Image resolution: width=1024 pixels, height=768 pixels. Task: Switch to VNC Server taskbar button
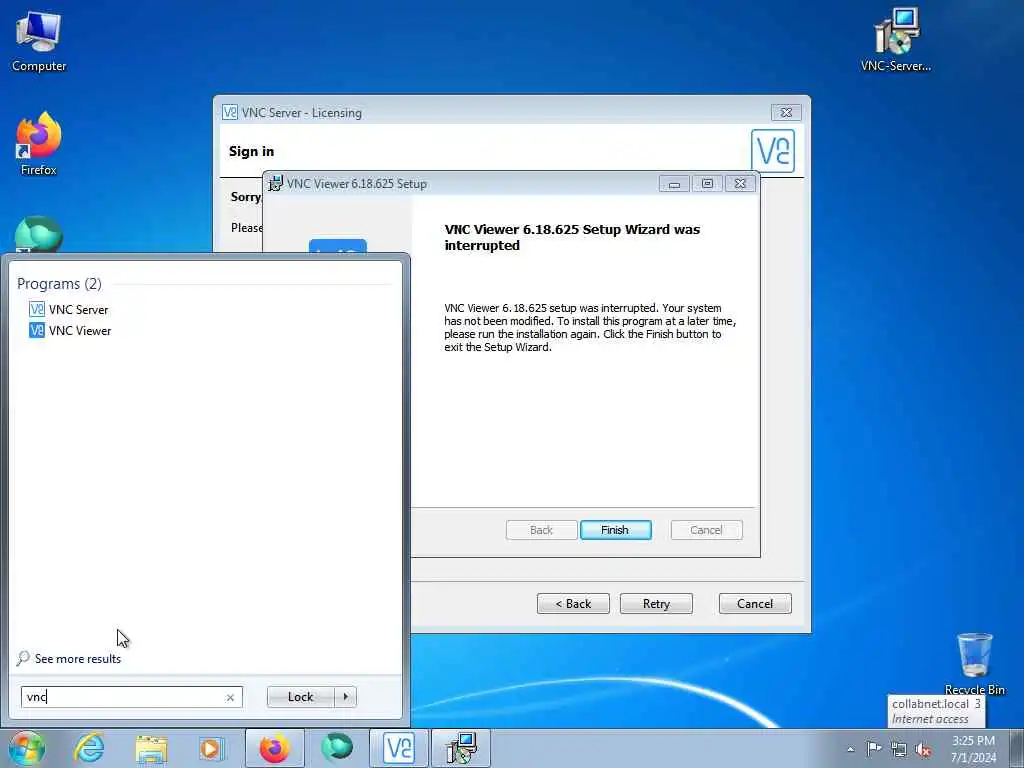click(x=399, y=748)
